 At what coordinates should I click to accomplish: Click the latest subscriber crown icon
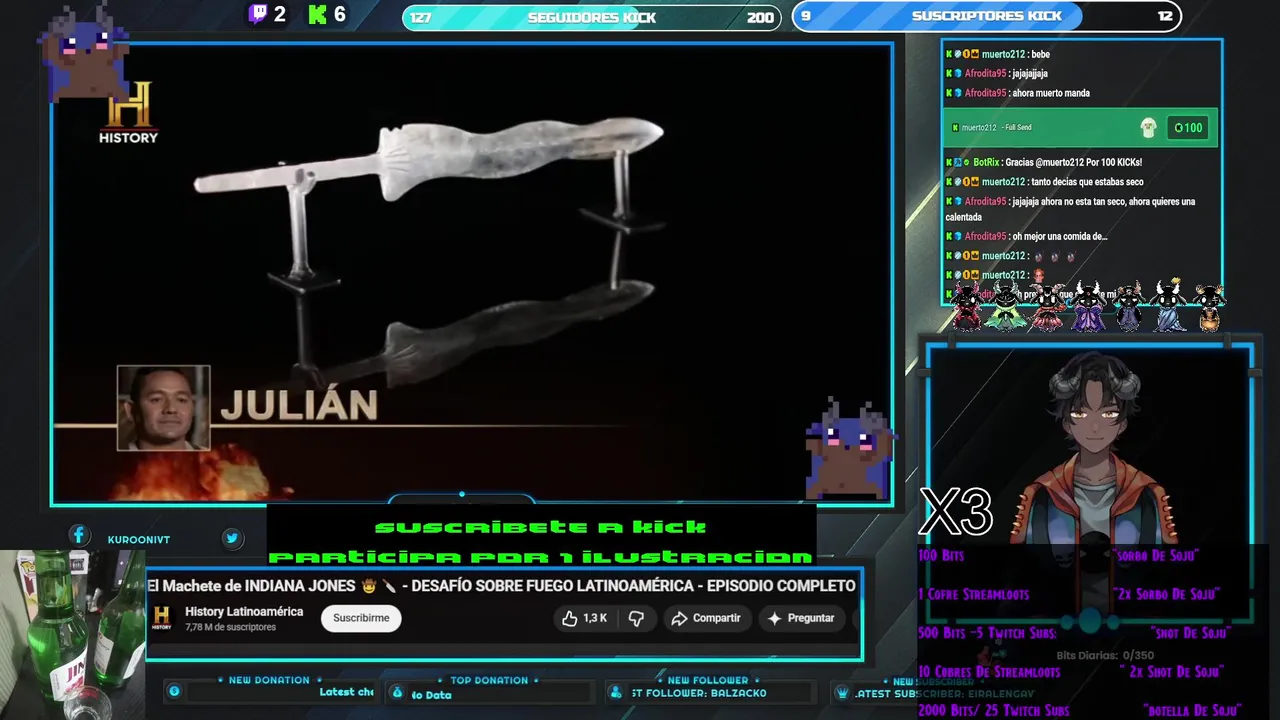[x=842, y=692]
